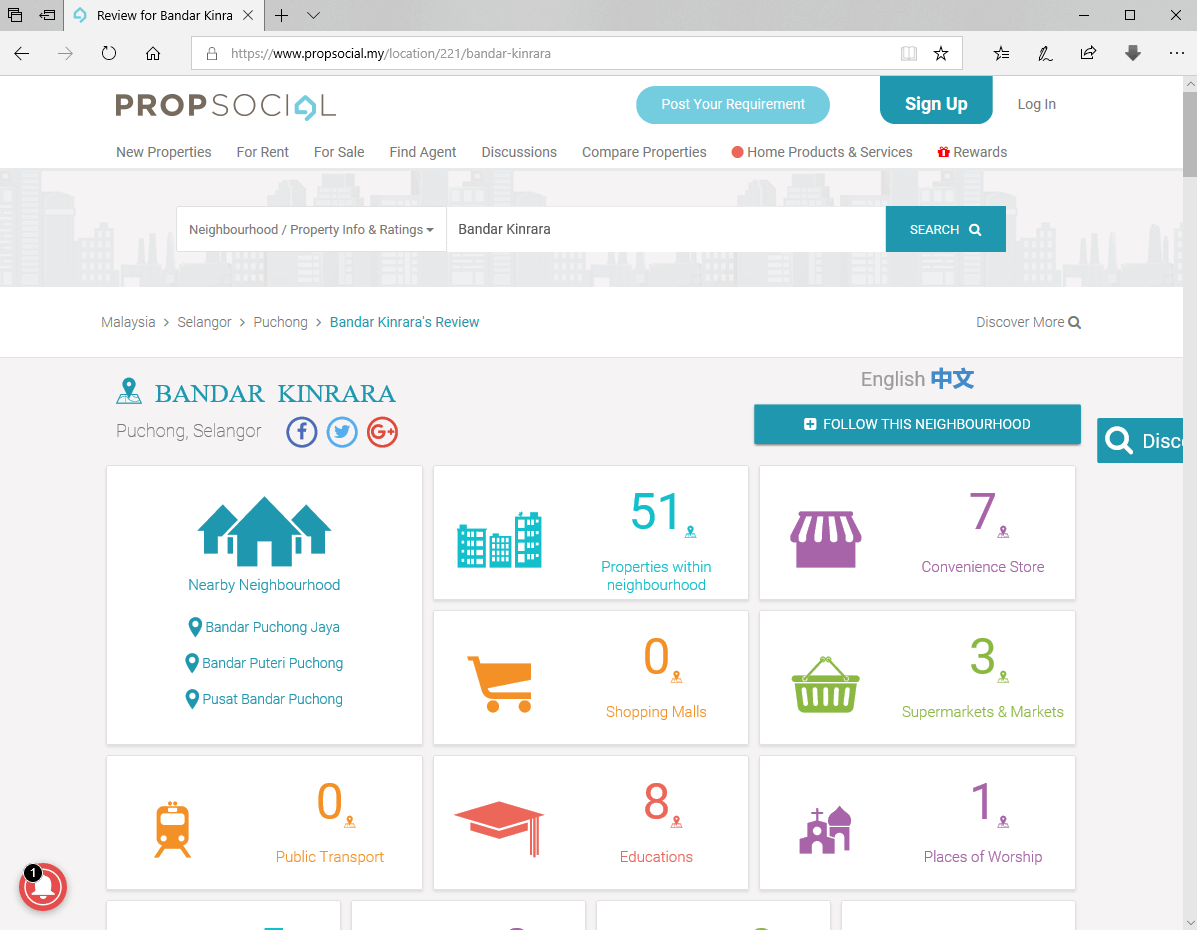Go to the browser home page
This screenshot has height=930, width=1197.
coord(153,53)
